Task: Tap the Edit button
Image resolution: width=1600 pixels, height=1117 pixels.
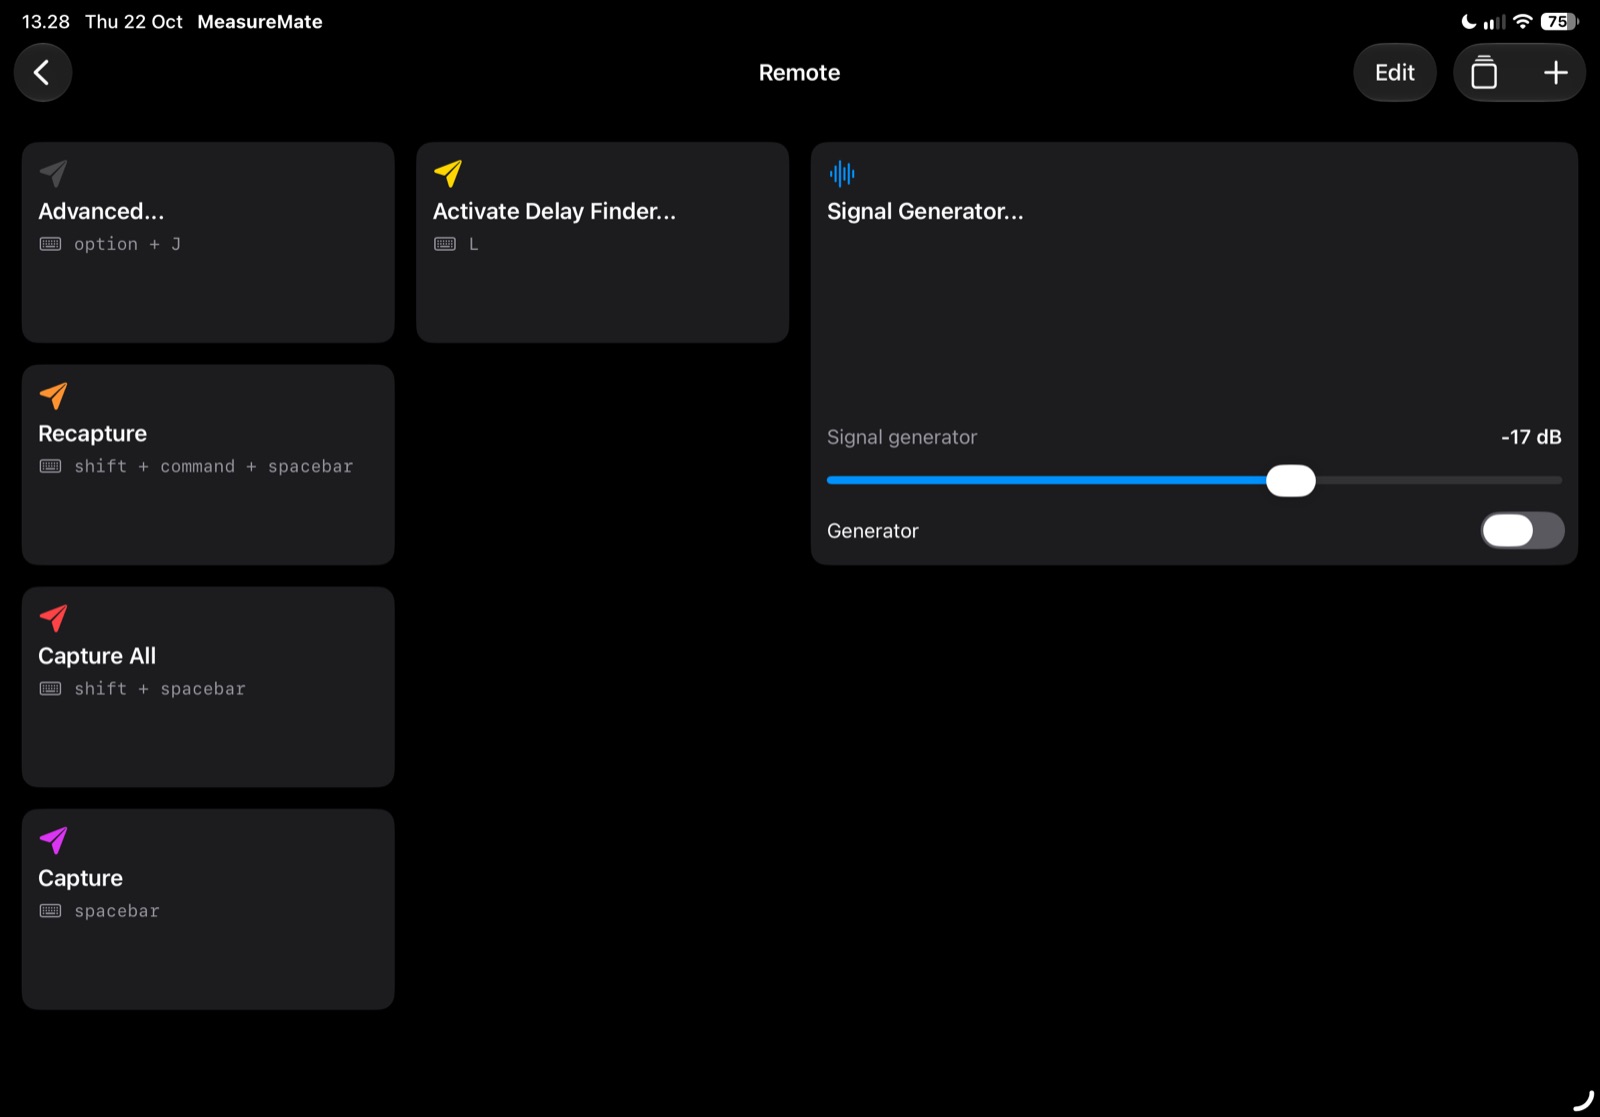Action: tap(1394, 72)
